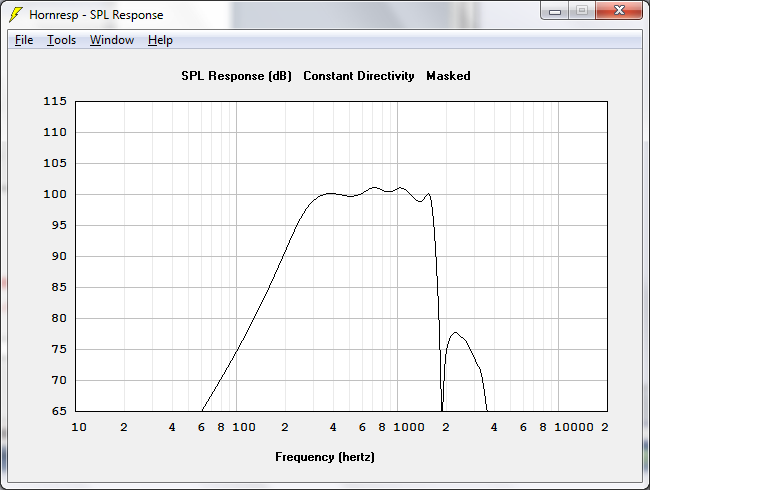Screen dimensions: 768x490
Task: Click the Masked label
Action: point(448,76)
